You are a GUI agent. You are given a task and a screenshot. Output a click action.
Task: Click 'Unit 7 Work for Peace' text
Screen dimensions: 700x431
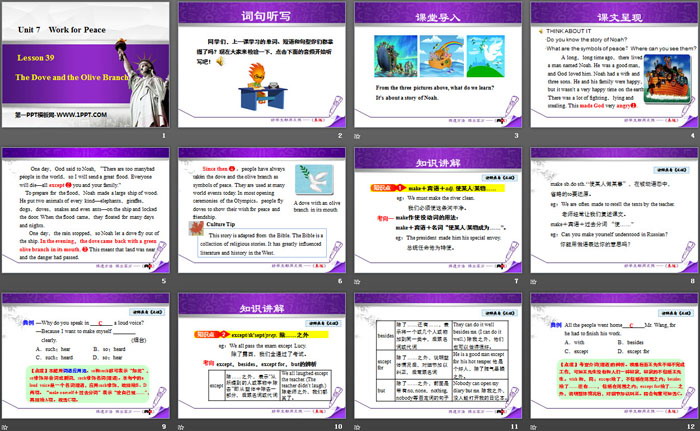point(62,29)
